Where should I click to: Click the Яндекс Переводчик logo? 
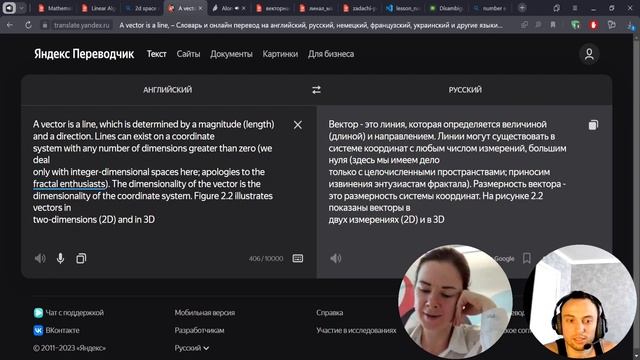(84, 54)
